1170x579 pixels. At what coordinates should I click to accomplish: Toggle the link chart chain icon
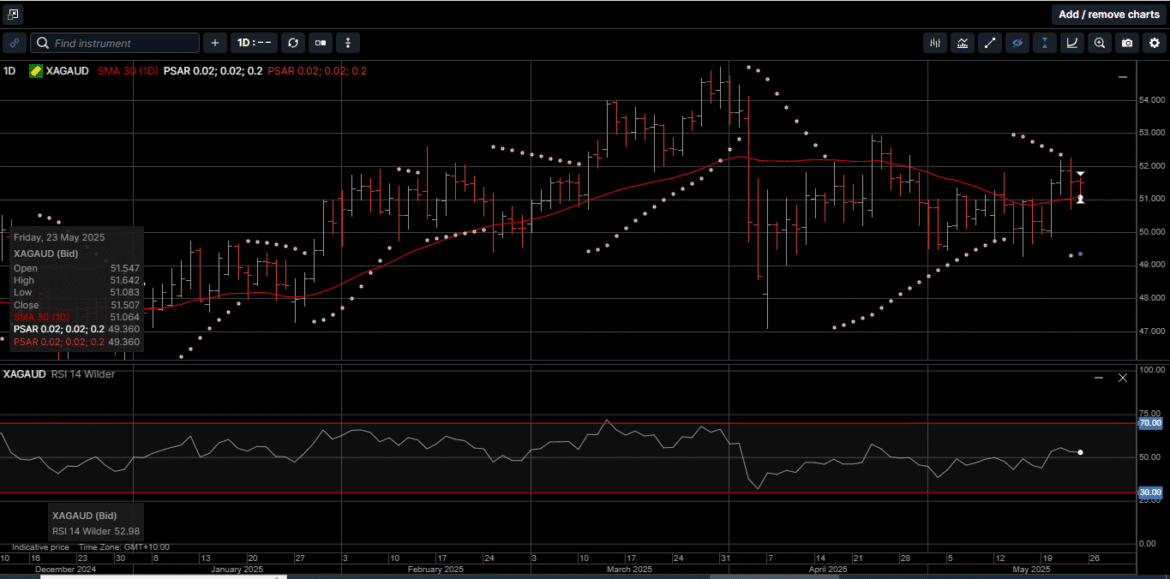coord(14,43)
